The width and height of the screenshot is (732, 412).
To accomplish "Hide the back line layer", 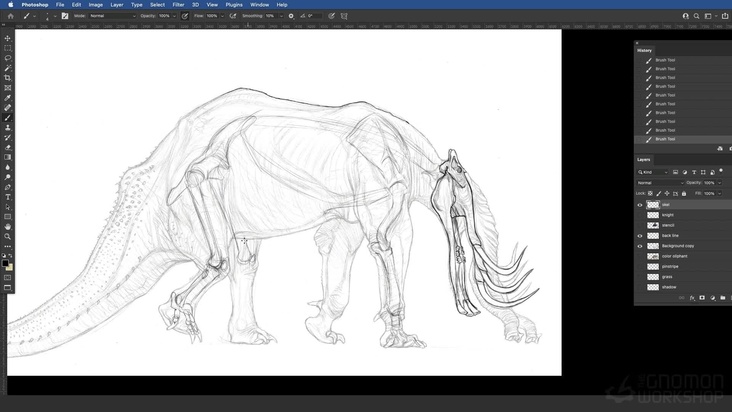I will coord(640,236).
